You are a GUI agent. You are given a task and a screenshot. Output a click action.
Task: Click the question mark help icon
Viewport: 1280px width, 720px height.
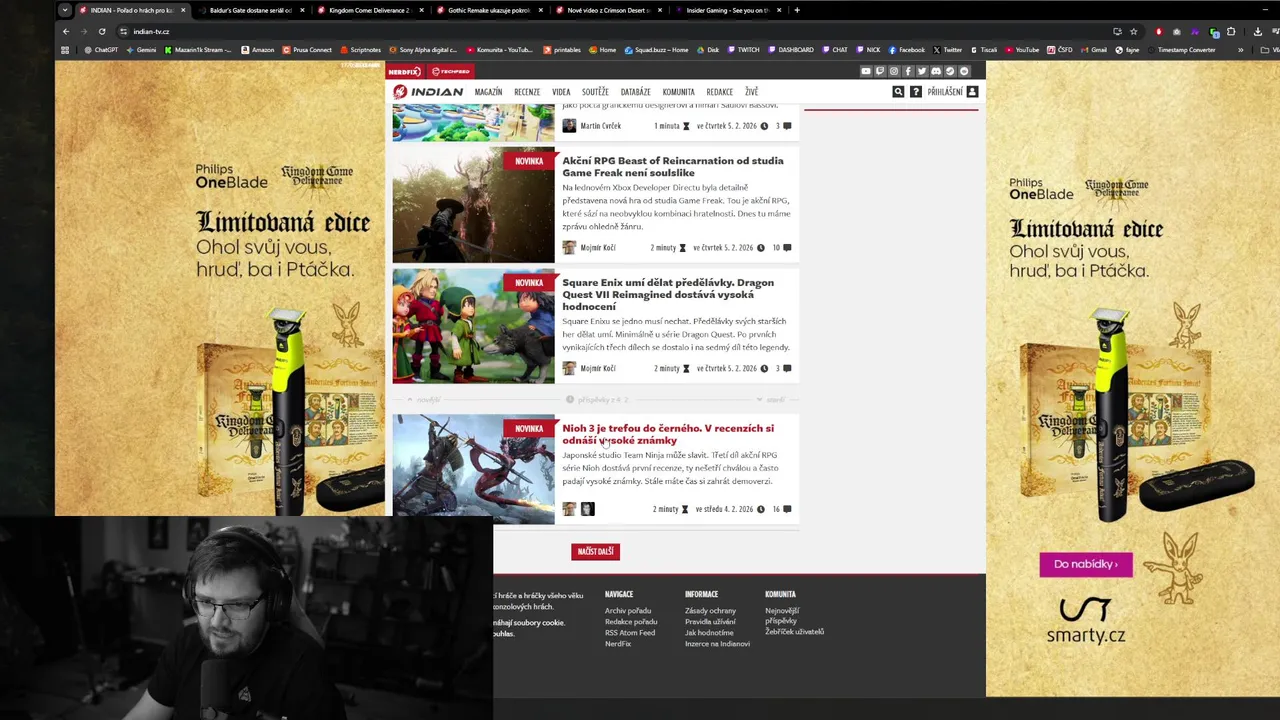pos(915,92)
